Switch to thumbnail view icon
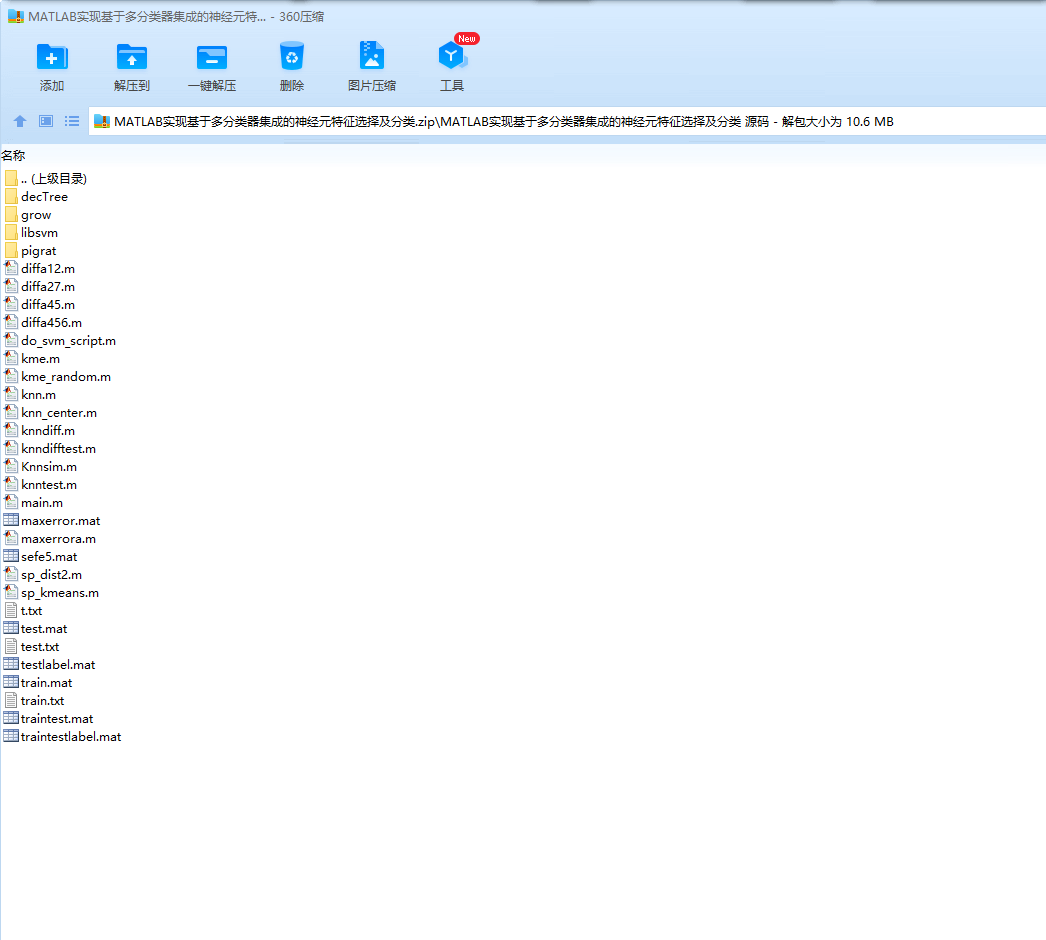Image resolution: width=1046 pixels, height=940 pixels. 46,121
